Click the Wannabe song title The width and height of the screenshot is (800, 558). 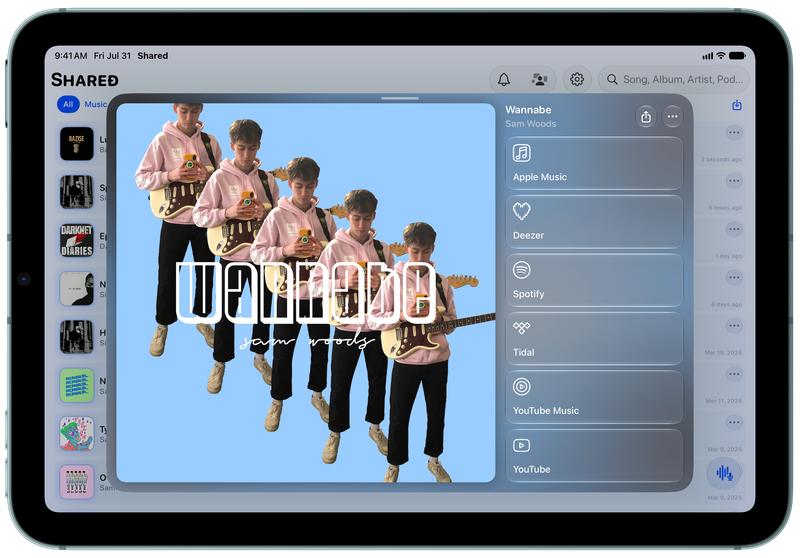[528, 110]
